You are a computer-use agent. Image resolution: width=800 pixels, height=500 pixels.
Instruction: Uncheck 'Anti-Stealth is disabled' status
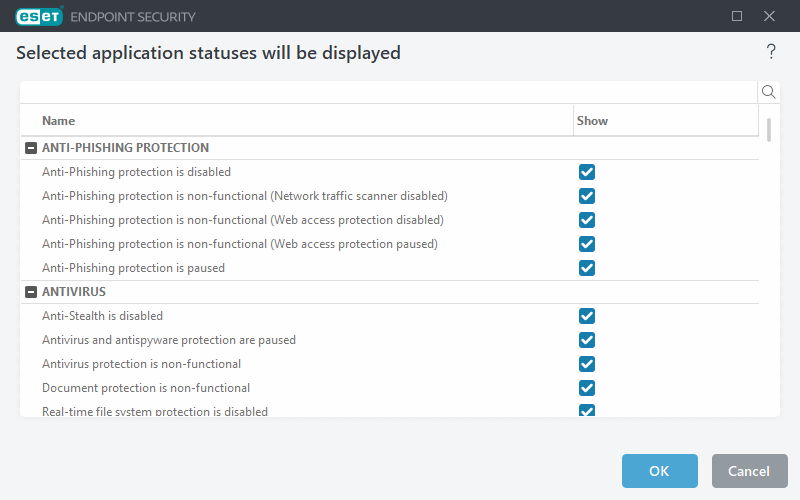pyautogui.click(x=587, y=316)
